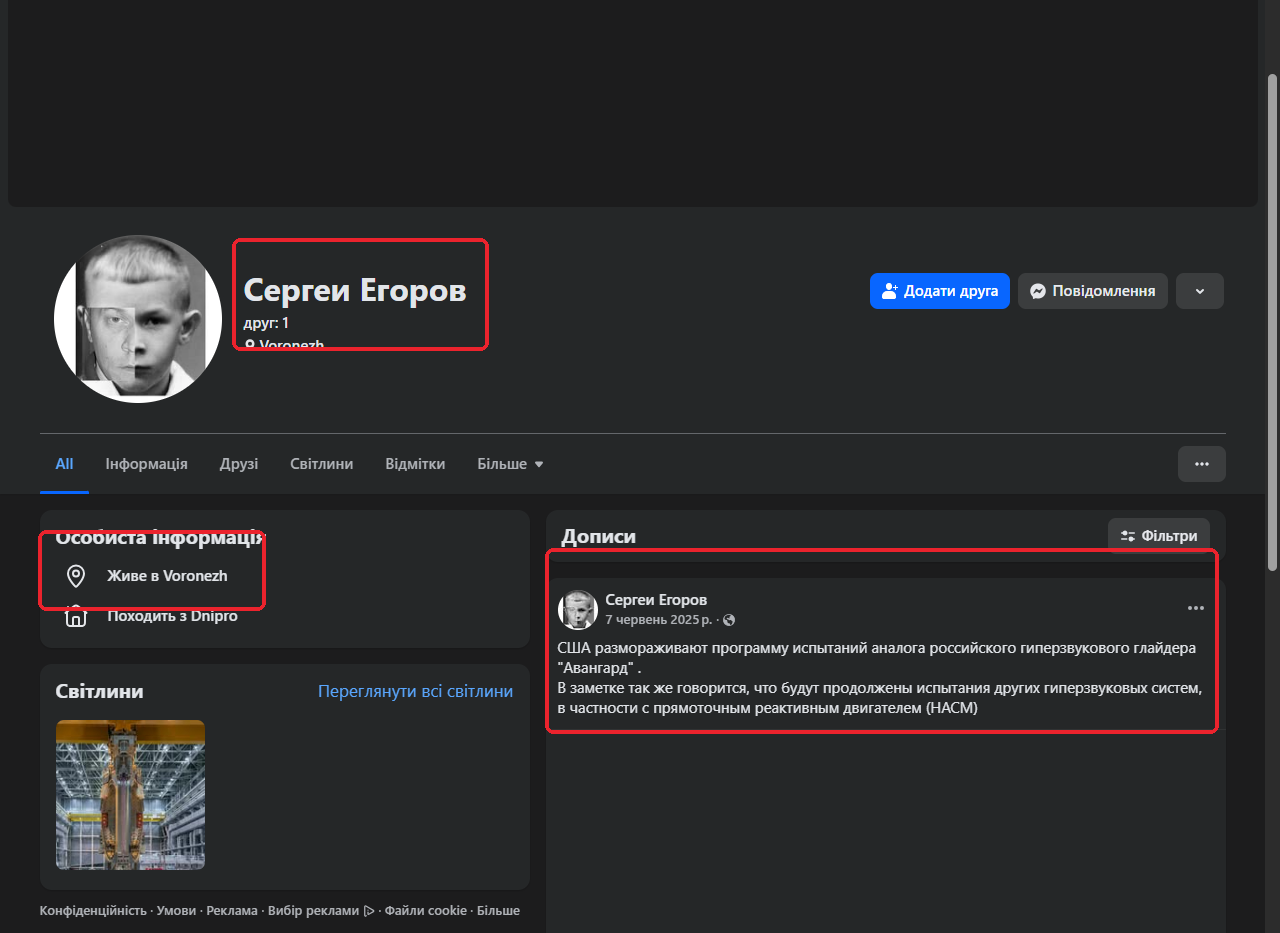Open the Реклама footer link
This screenshot has height=933, width=1280.
coord(232,911)
